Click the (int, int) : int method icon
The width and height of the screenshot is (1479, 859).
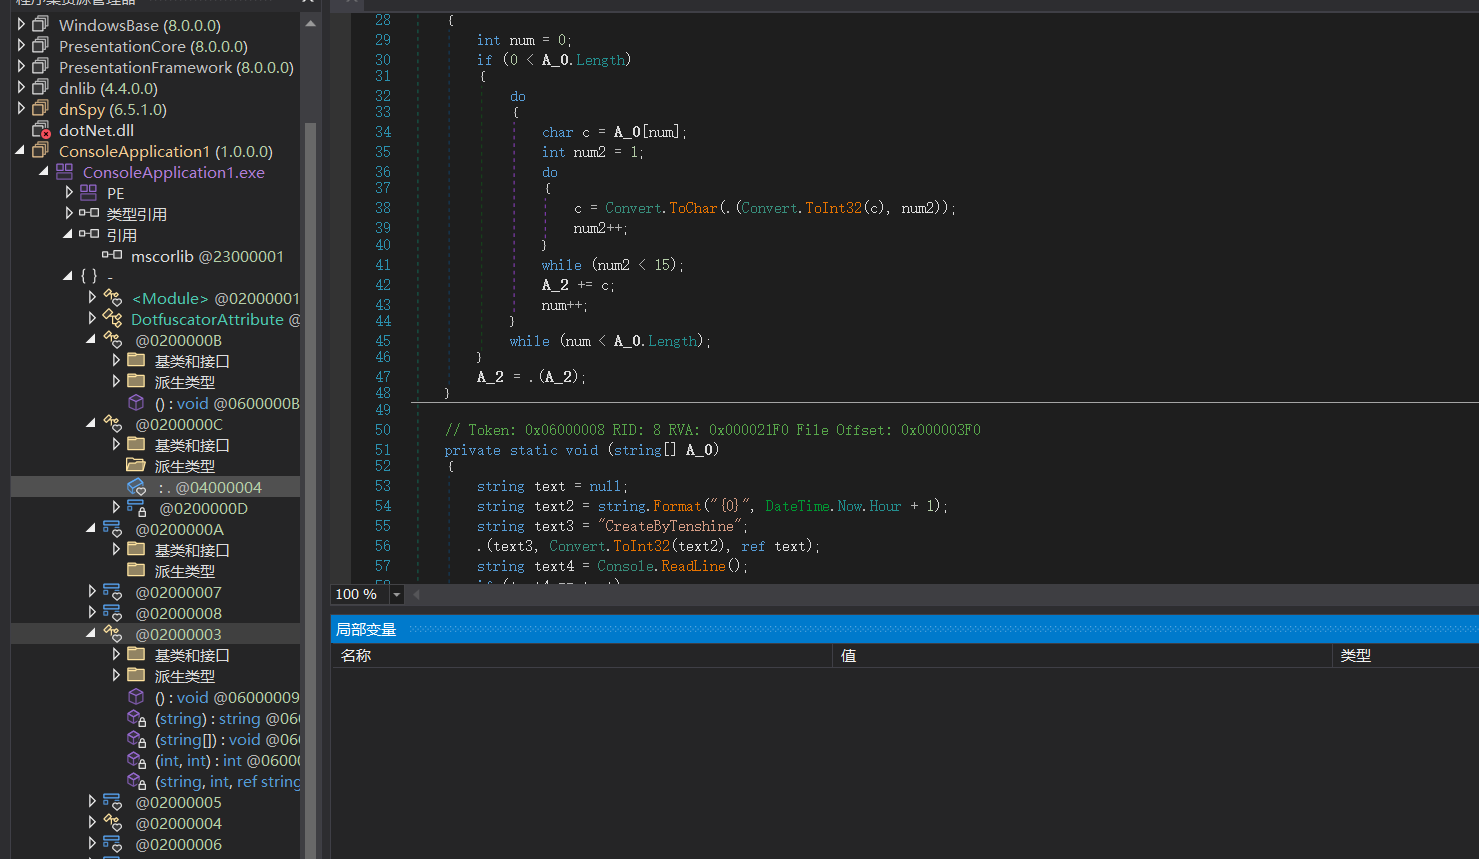(137, 760)
